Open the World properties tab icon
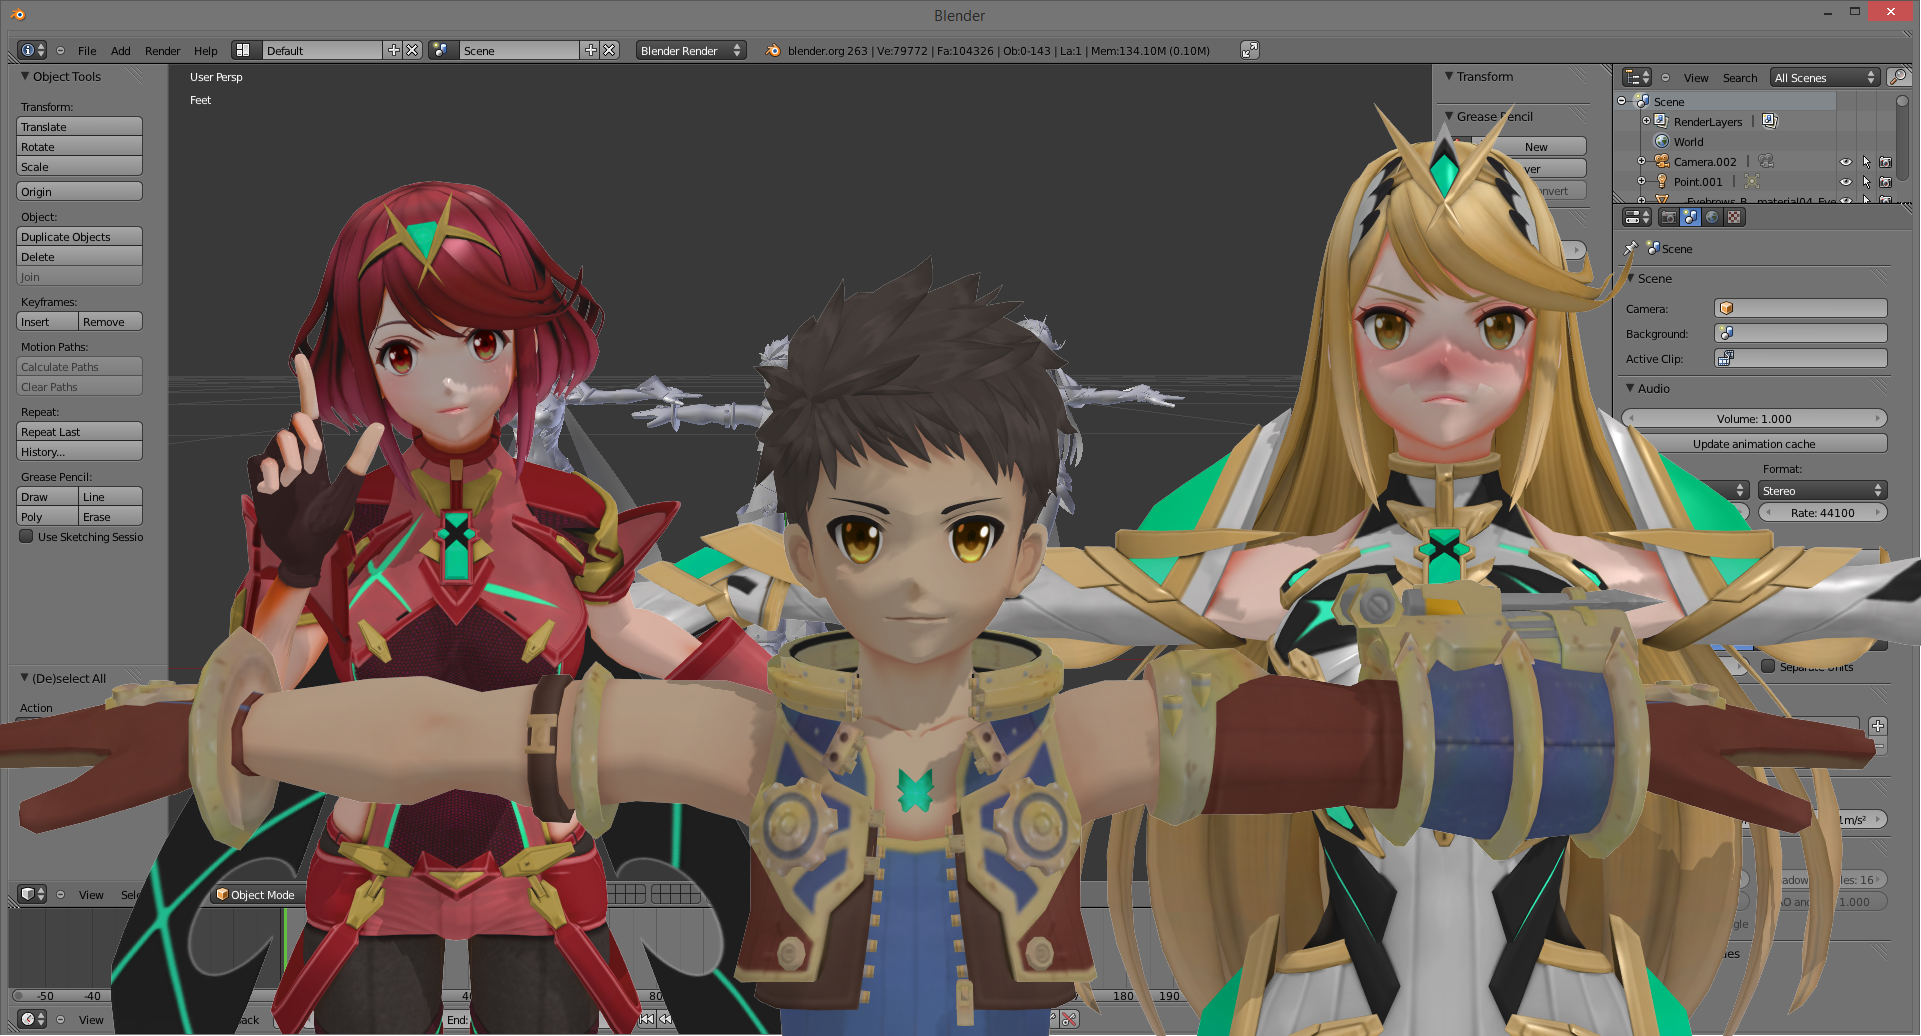Viewport: 1921px width, 1036px height. pos(1712,217)
